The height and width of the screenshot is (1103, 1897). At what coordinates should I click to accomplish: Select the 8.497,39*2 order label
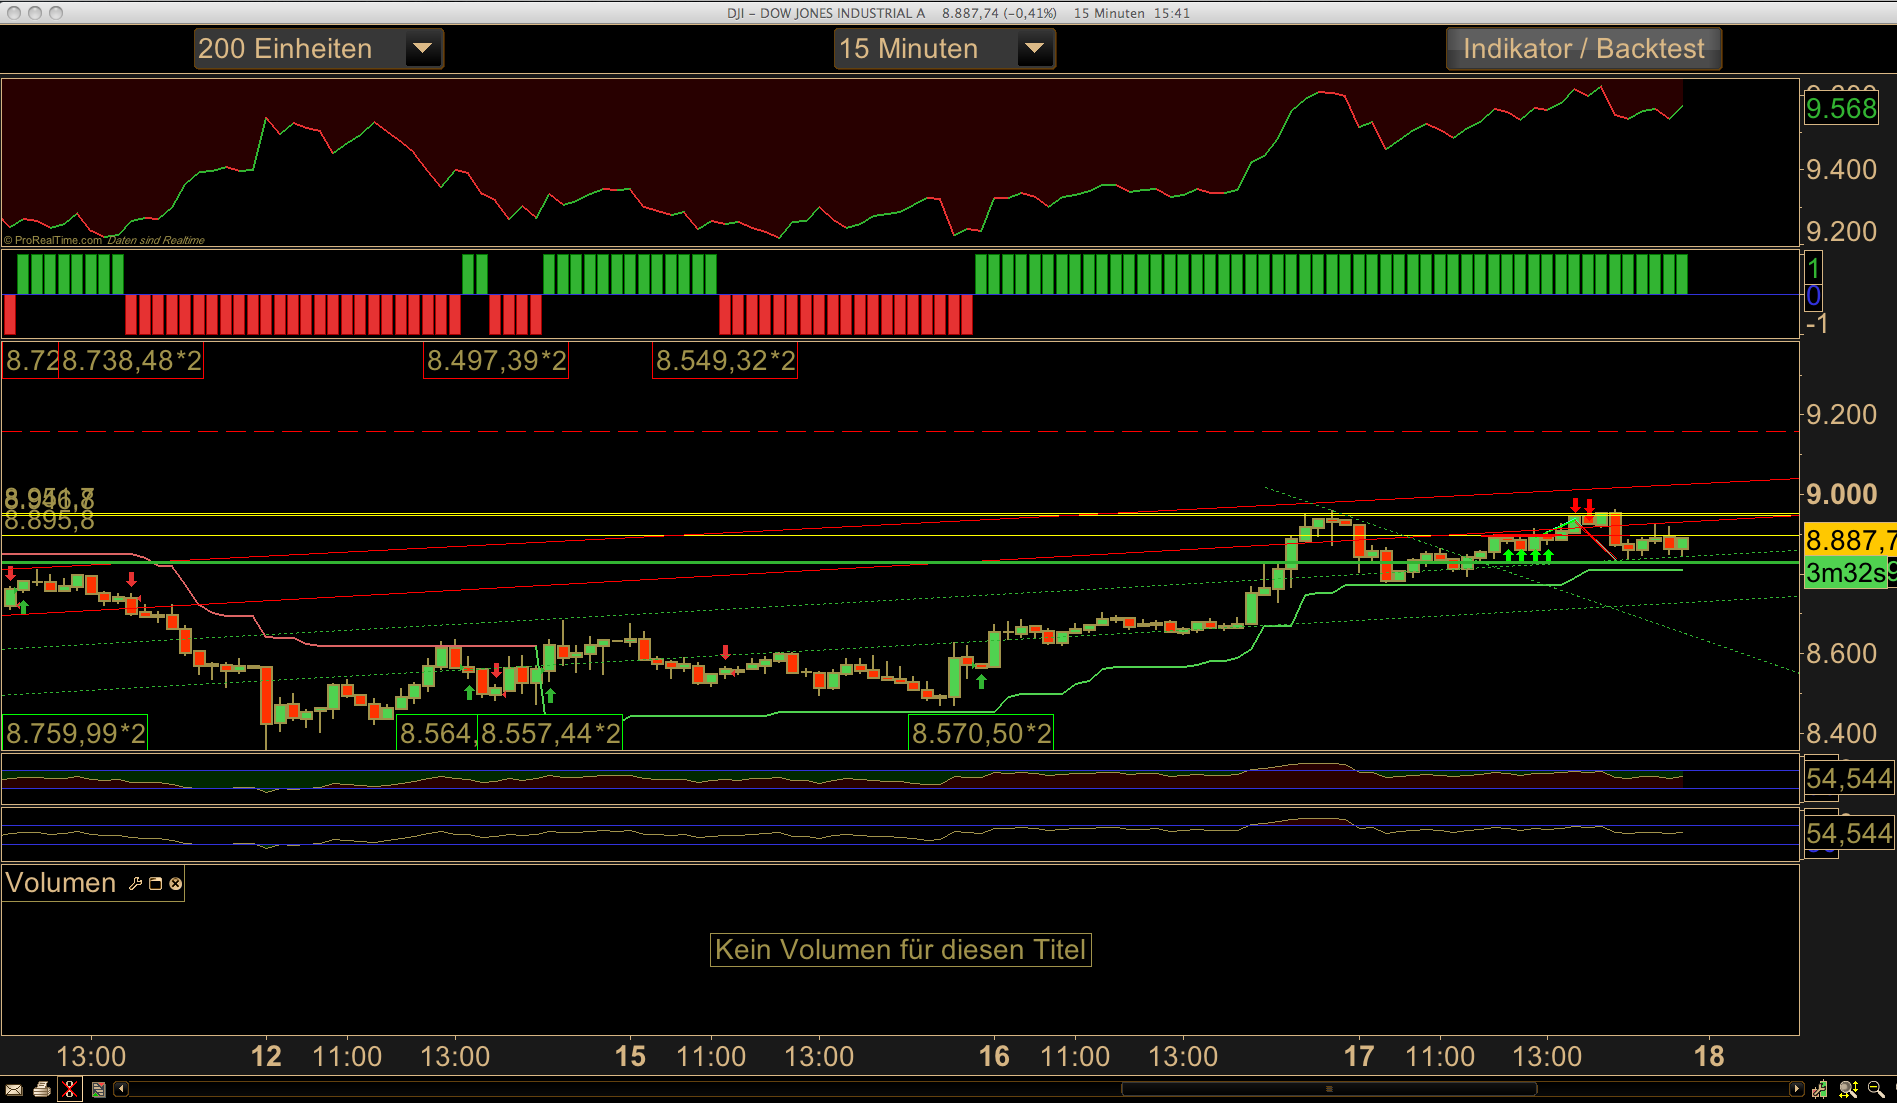(497, 361)
